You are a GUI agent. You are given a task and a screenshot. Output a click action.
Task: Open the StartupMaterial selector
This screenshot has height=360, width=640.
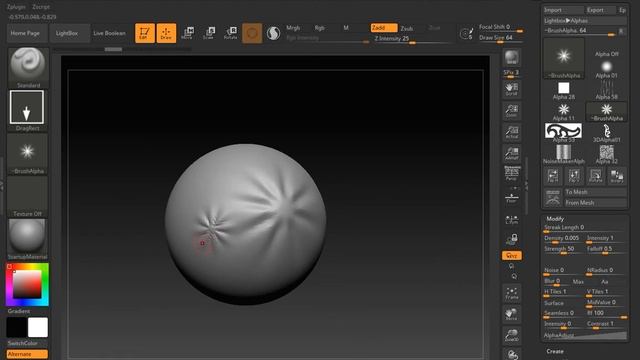point(28,239)
